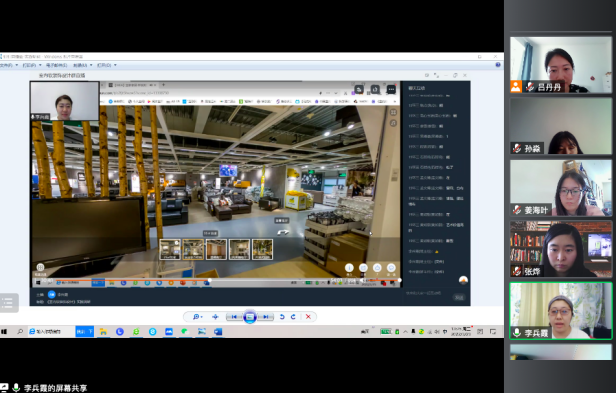Click the fit-to-window icon in viewer toolbar

215,317
